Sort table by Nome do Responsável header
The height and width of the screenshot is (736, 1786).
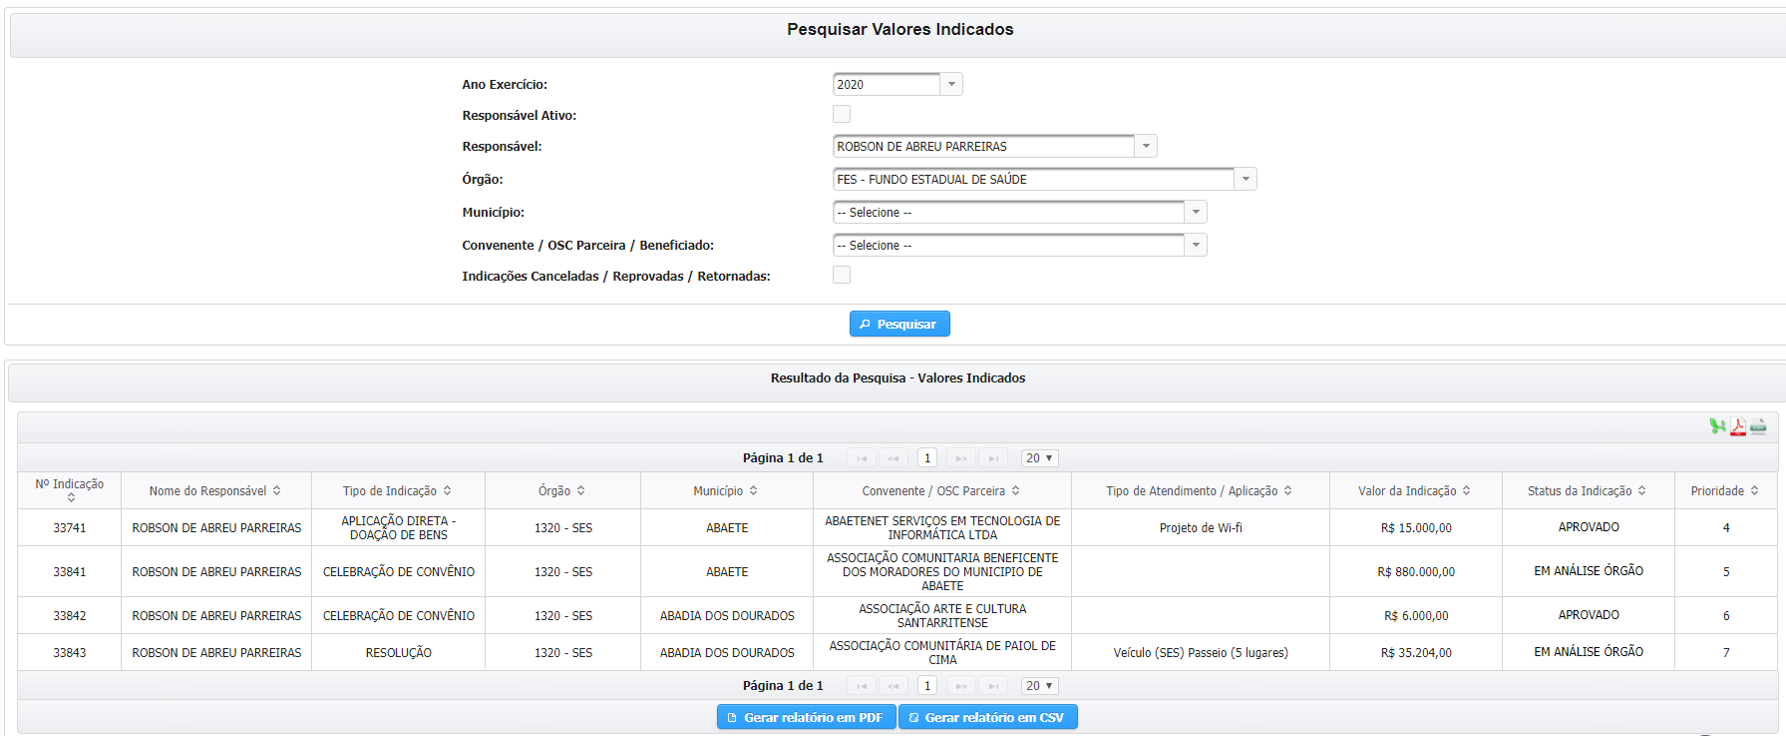pyautogui.click(x=216, y=491)
